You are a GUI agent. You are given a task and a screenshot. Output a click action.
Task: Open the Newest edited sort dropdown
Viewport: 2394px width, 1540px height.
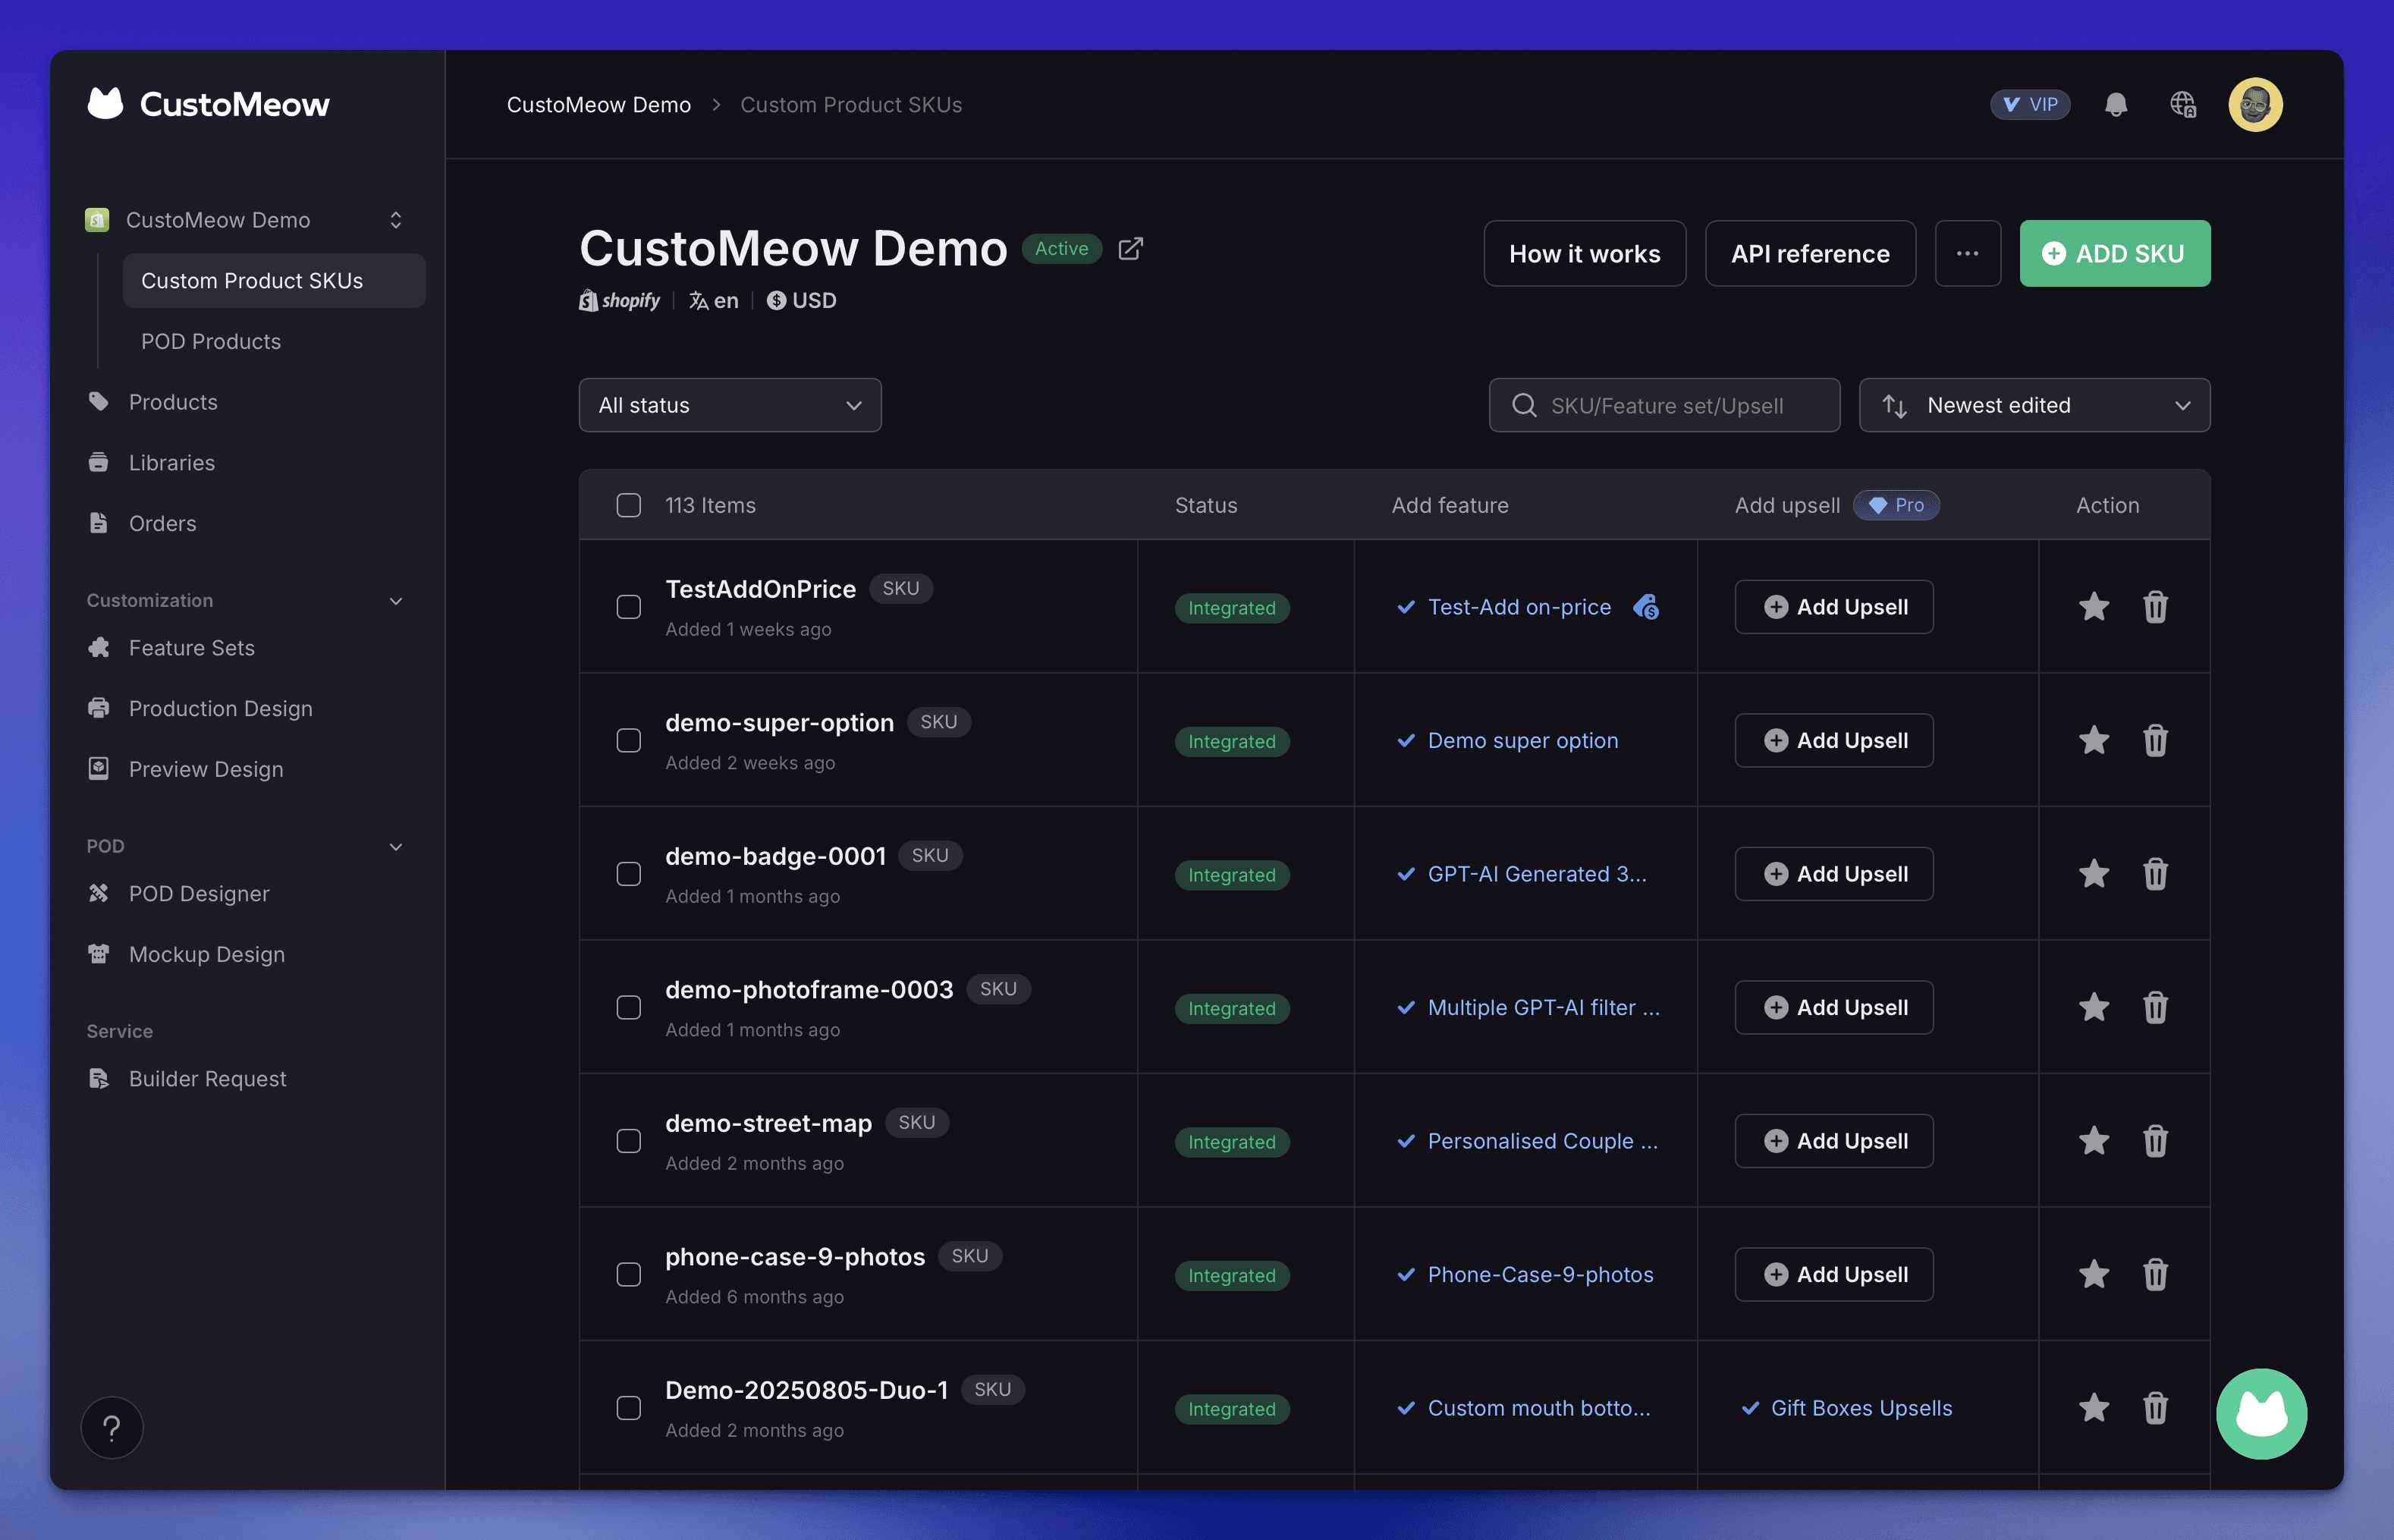click(x=2033, y=405)
